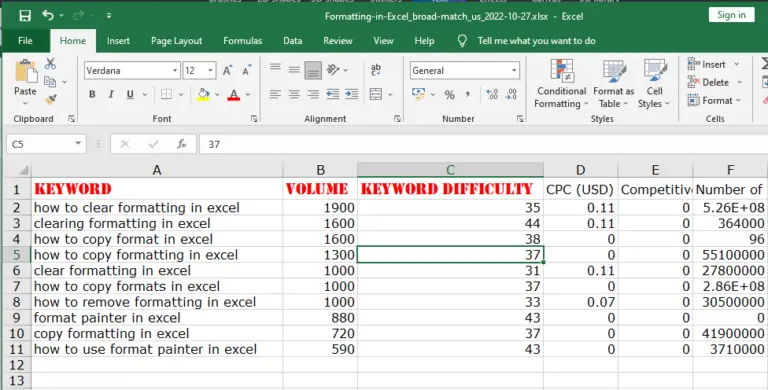Click Delete cells button
Viewport: 768px width, 390px height.
click(x=715, y=82)
